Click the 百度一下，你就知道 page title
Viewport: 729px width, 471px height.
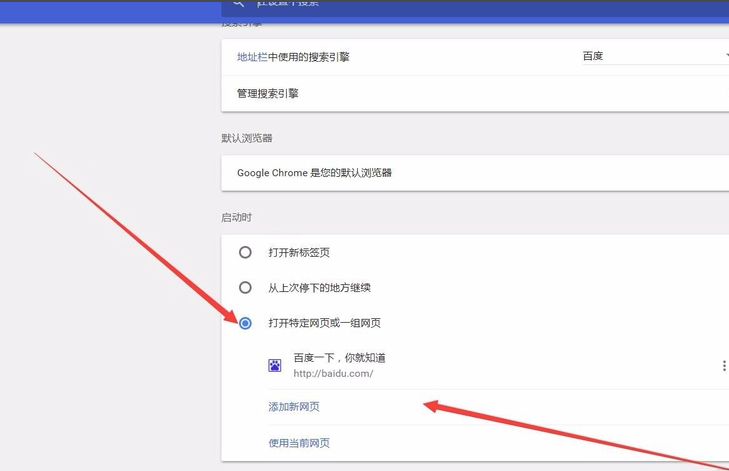coord(339,358)
